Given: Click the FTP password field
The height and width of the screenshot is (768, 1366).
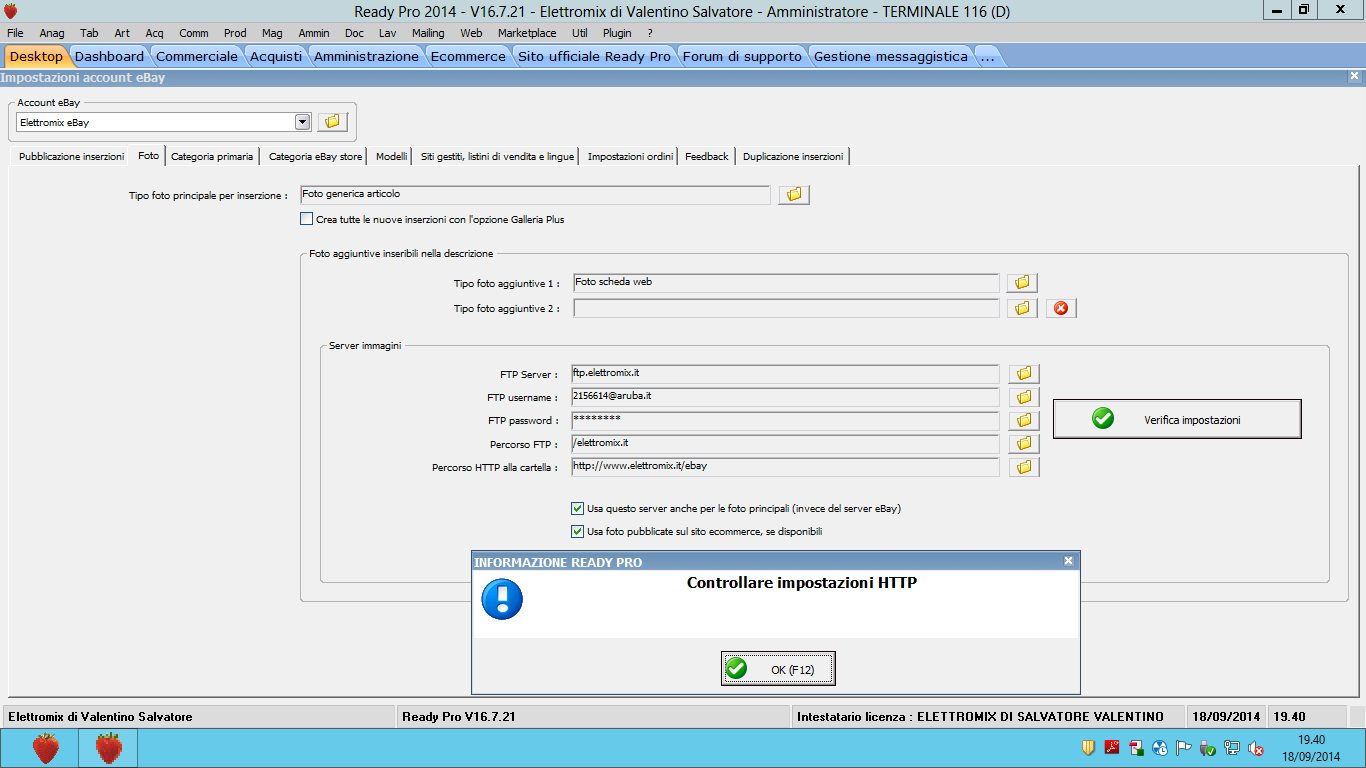Looking at the screenshot, I should [x=785, y=421].
